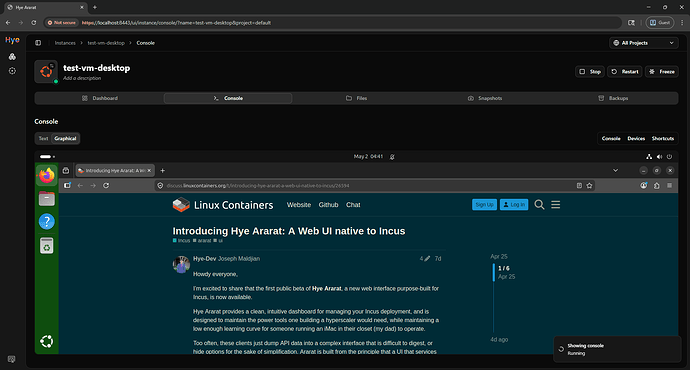Open the clusters icon in left sidebar
The width and height of the screenshot is (690, 370).
(12, 56)
